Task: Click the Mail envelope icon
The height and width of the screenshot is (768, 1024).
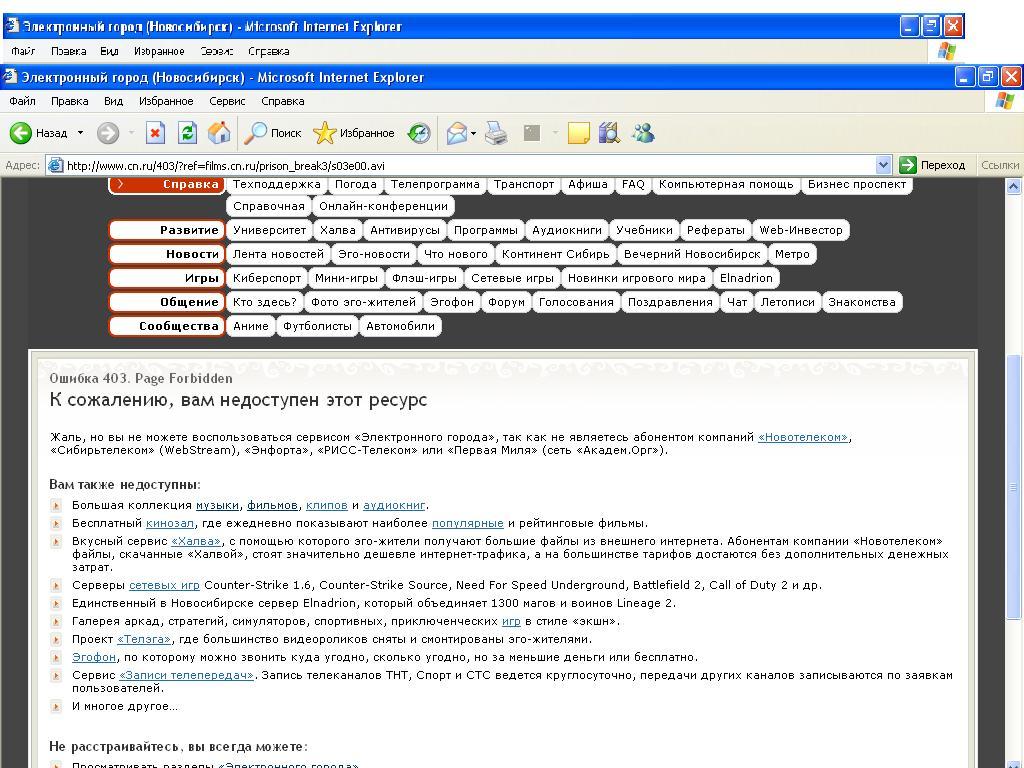Action: (456, 133)
